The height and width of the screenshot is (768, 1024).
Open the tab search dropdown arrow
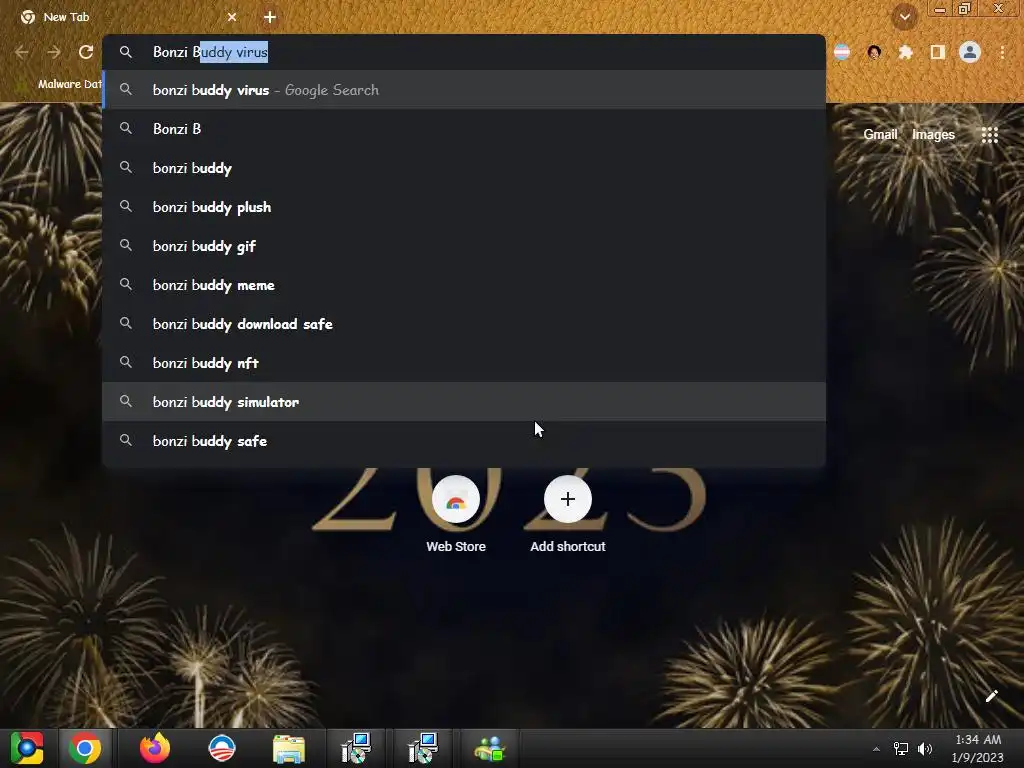[x=905, y=17]
